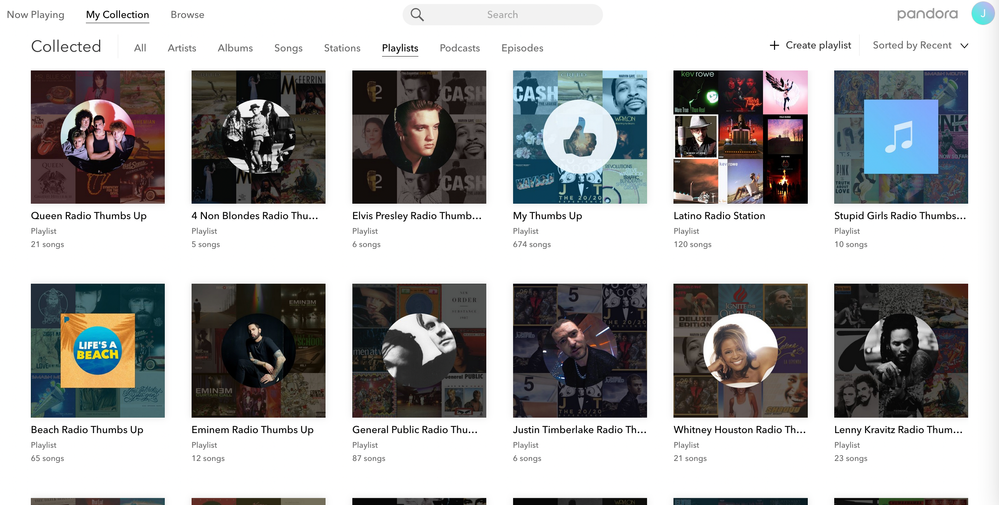Viewport: 999px width, 505px height.
Task: Open the user profile avatar J
Action: [982, 13]
